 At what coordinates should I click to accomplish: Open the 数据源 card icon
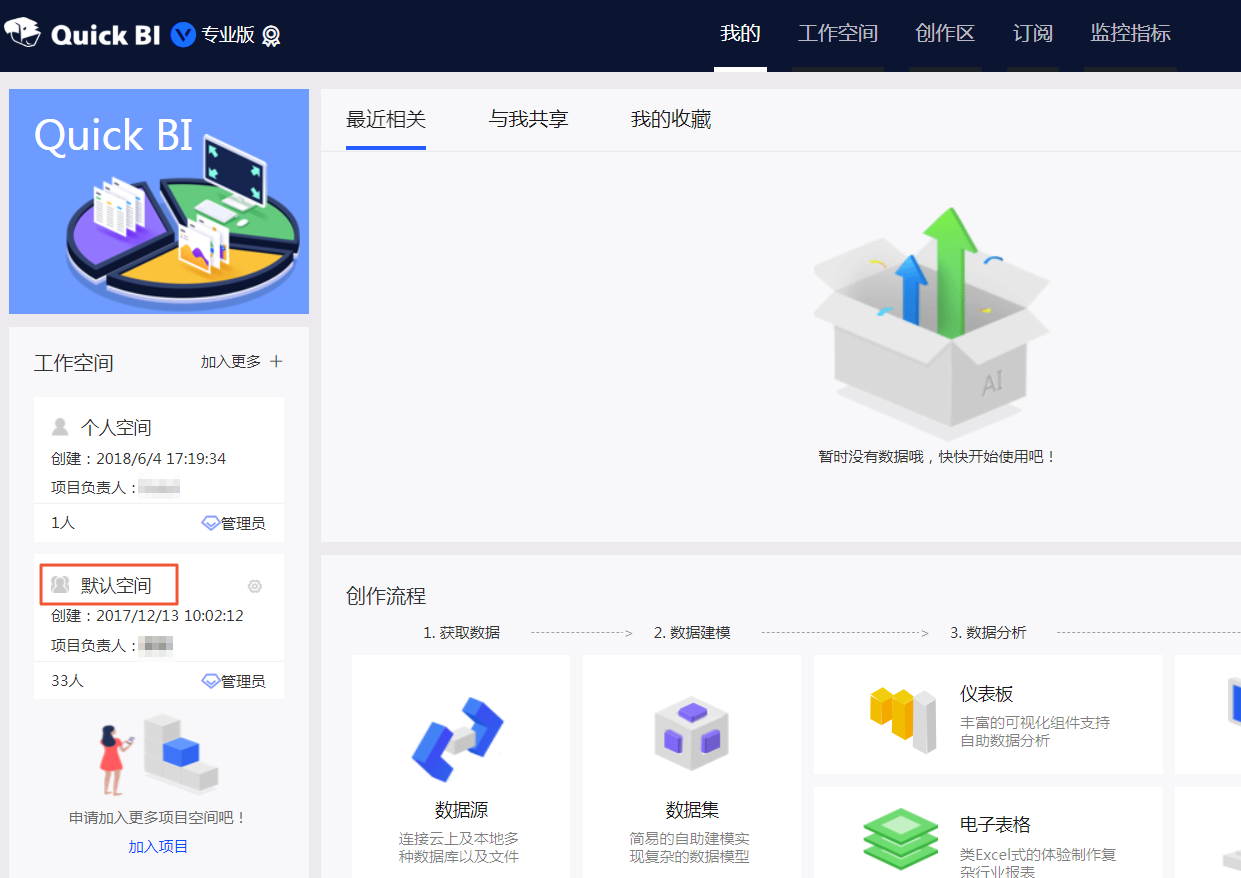[458, 740]
